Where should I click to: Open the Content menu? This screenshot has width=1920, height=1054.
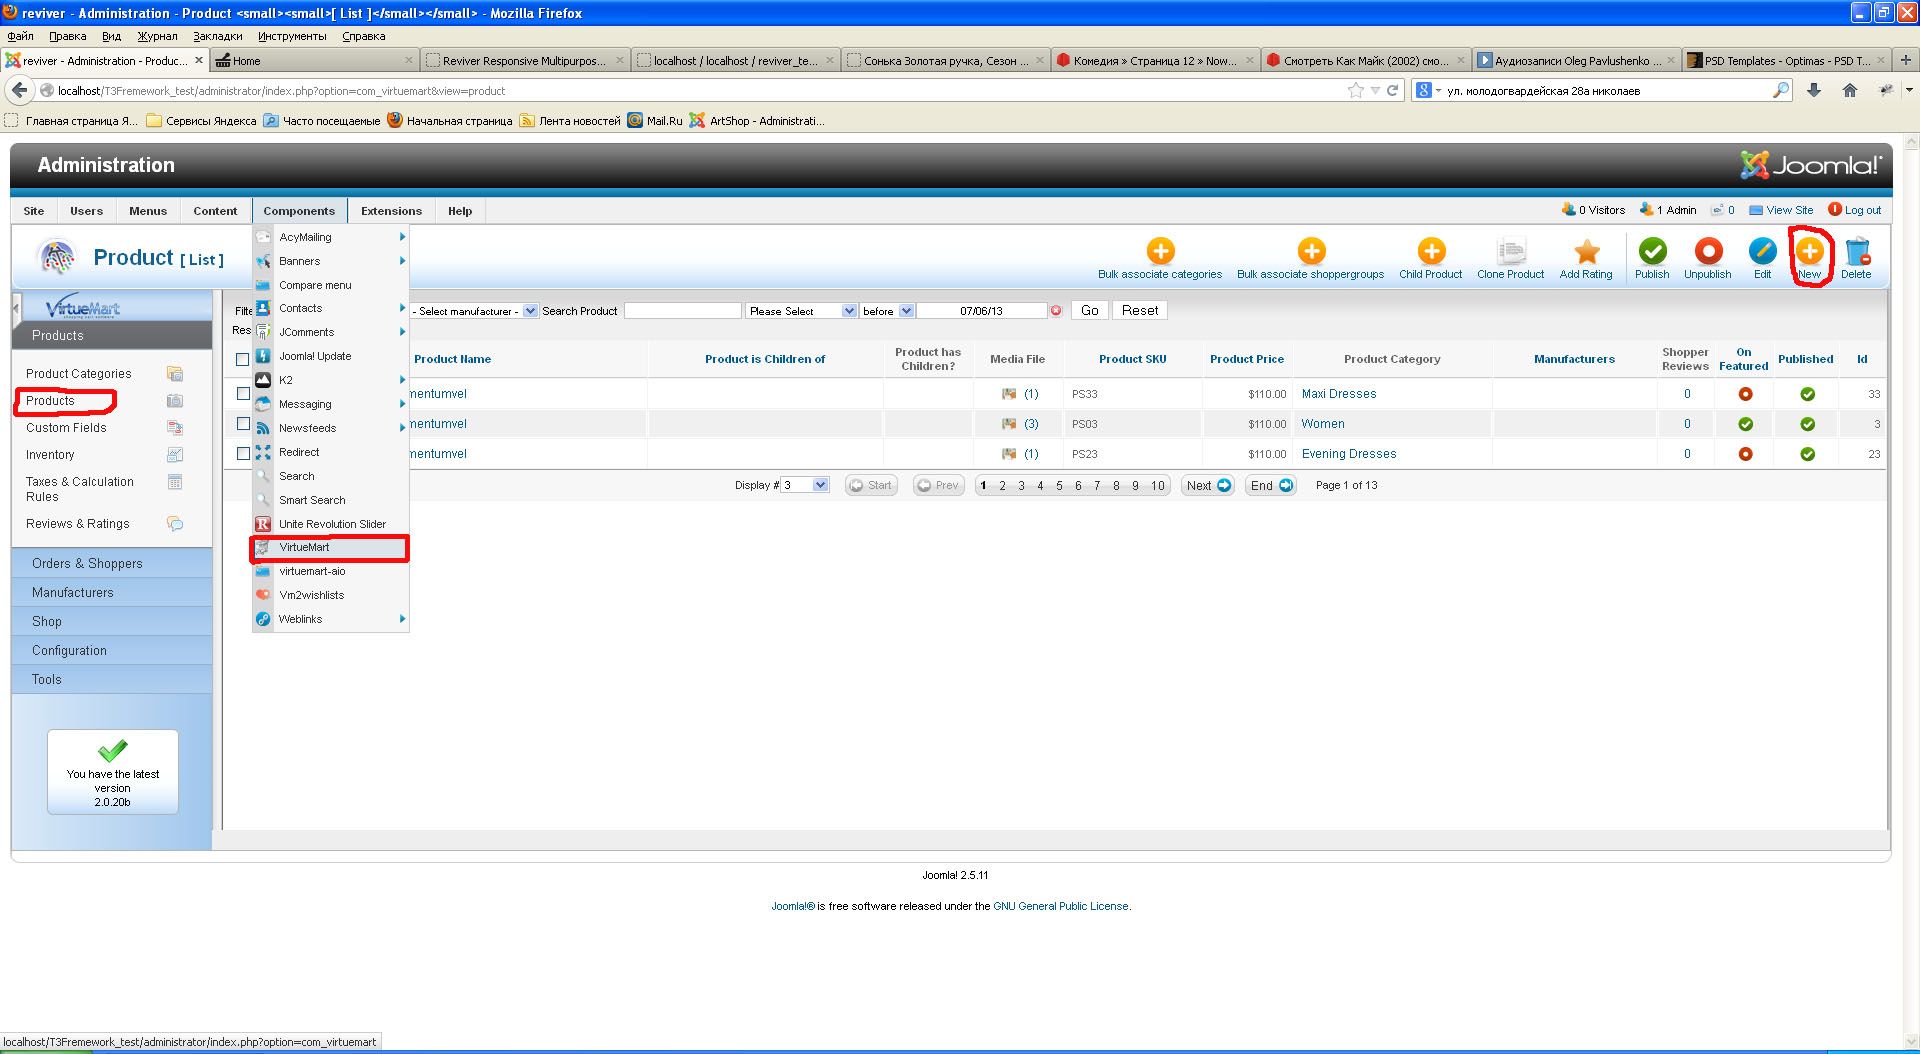[x=215, y=211]
